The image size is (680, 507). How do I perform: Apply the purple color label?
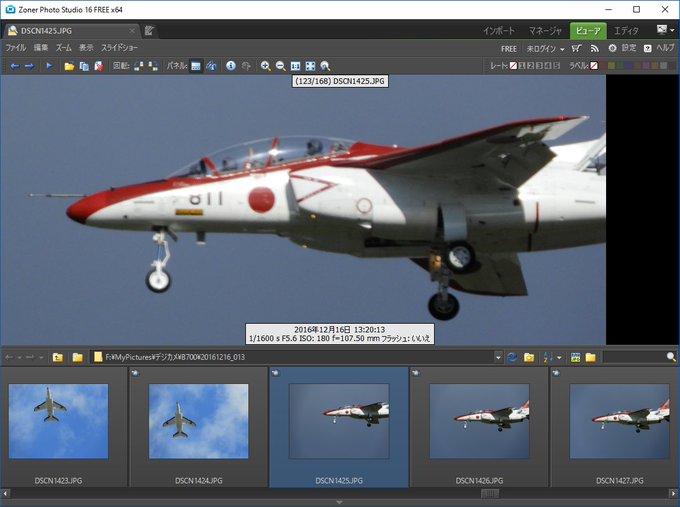646,65
